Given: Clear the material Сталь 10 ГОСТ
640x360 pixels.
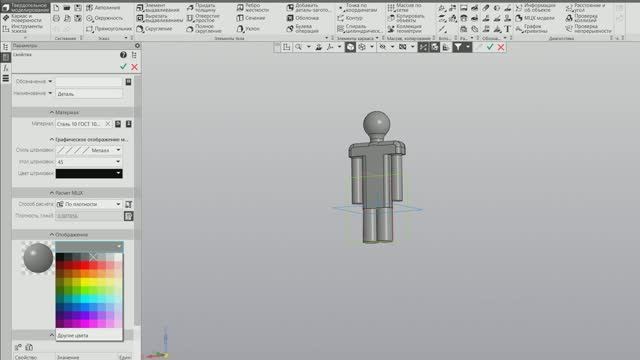Looking at the screenshot, I should coord(108,124).
